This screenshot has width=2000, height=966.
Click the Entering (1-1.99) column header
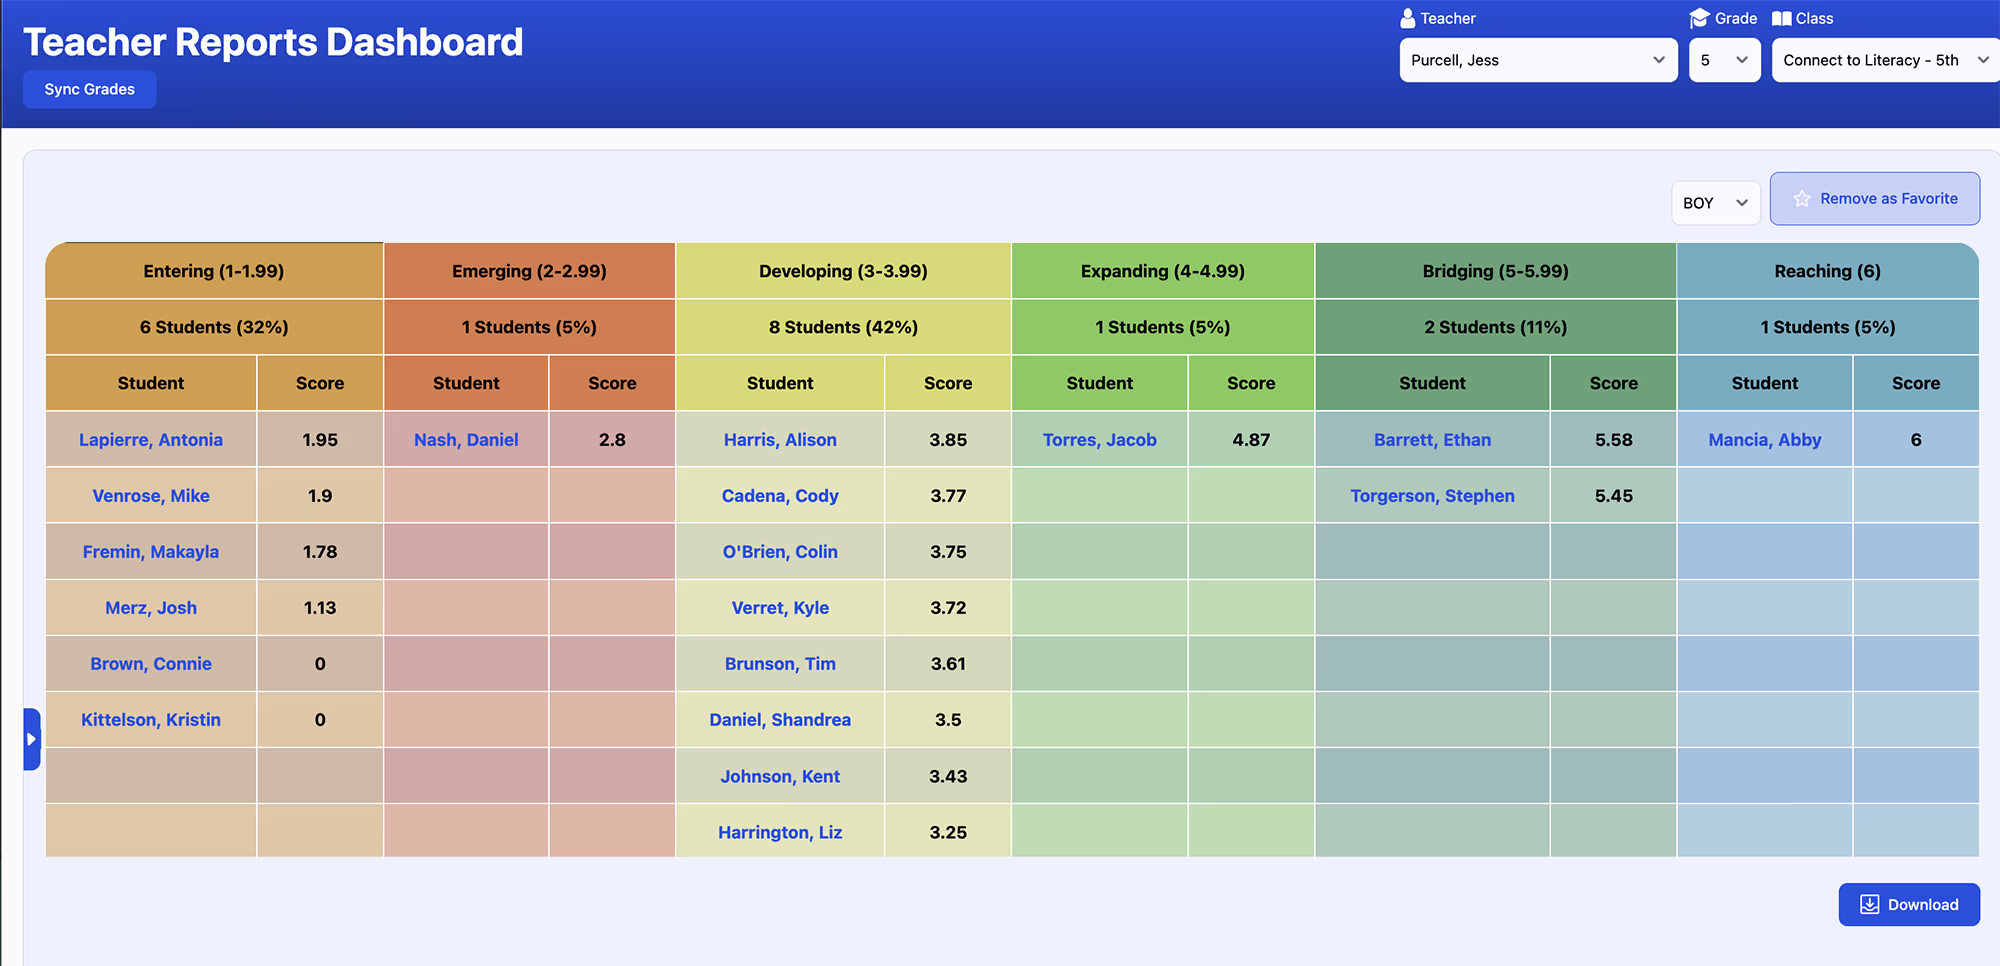(x=214, y=271)
